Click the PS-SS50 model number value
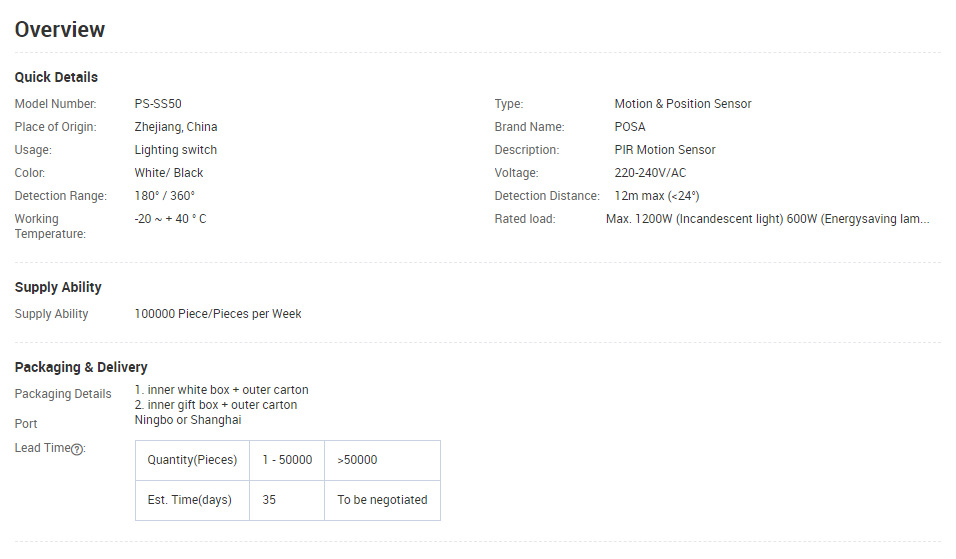Screen dimensions: 956x559 (x=158, y=104)
